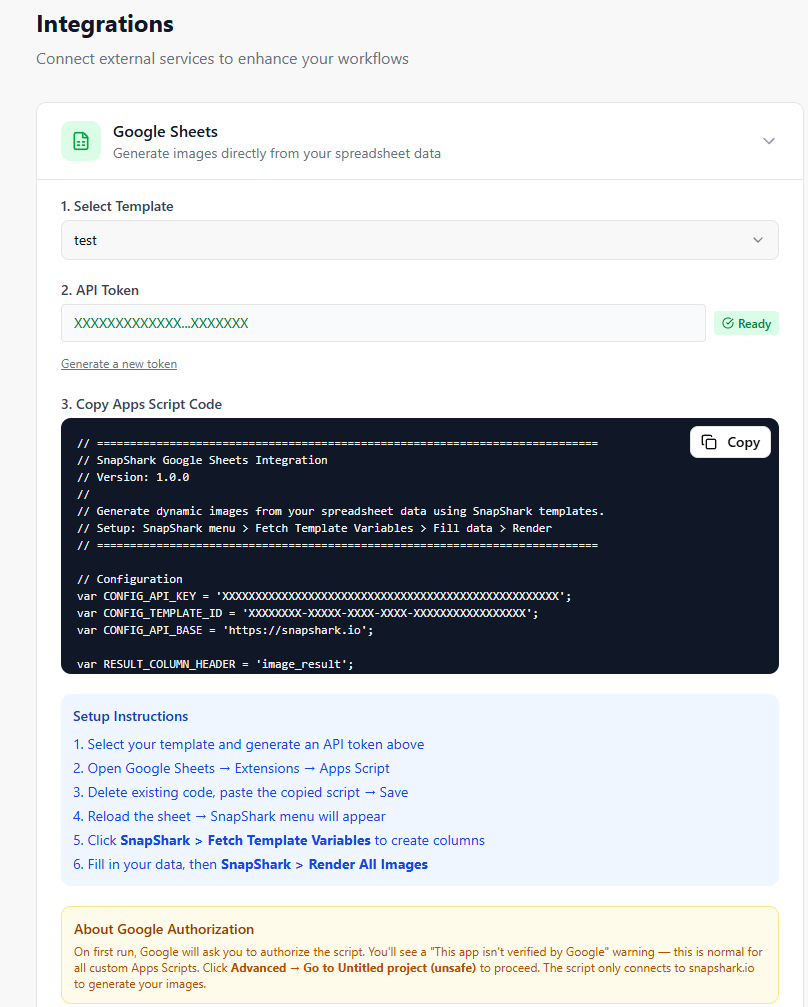Click the green checkmark beside the API token field

[729, 322]
